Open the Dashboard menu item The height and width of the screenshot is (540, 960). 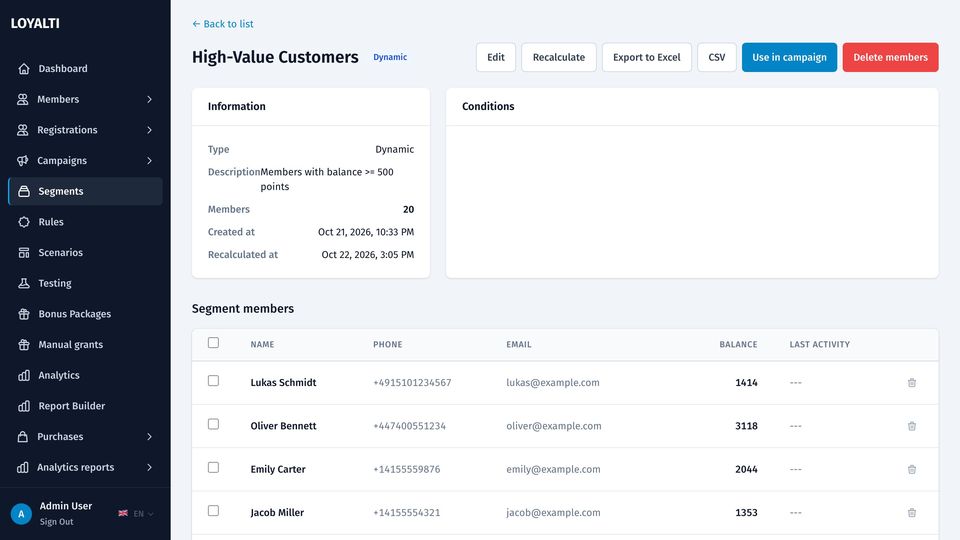[x=85, y=69]
